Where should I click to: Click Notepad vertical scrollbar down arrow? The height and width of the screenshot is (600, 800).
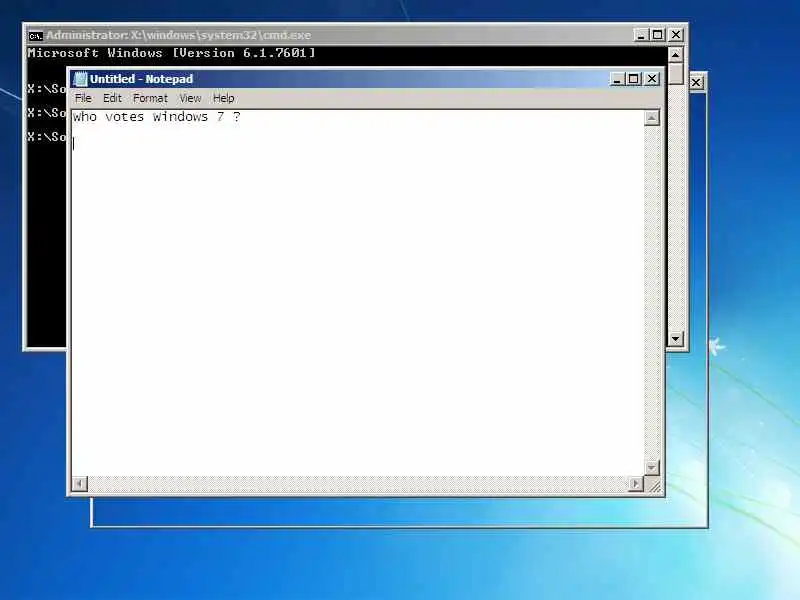[x=652, y=467]
